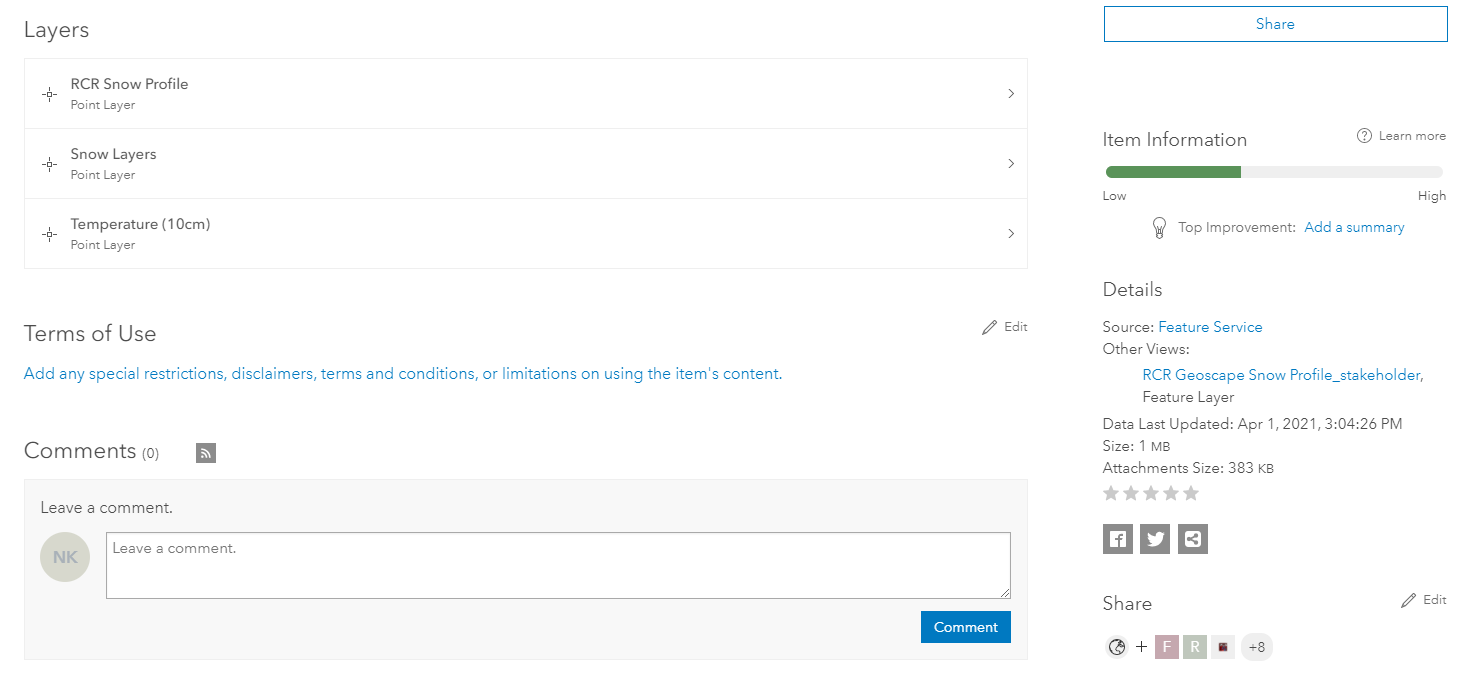Click Add a summary link
This screenshot has height=687, width=1476.
(x=1354, y=227)
